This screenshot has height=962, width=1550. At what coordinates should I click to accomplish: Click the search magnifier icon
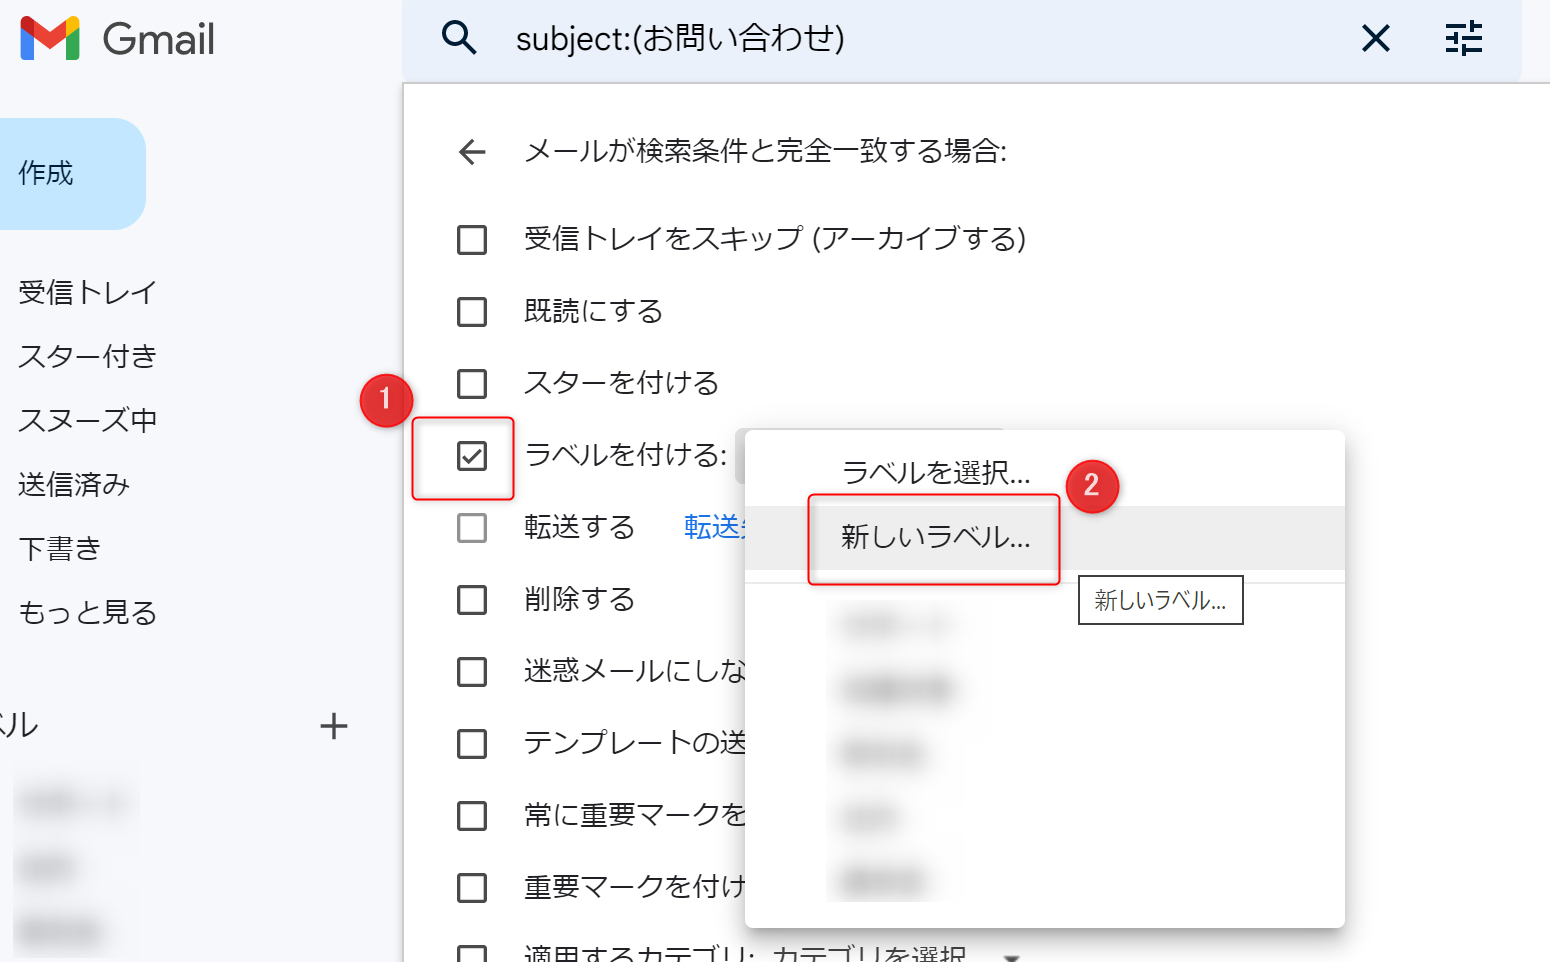click(459, 38)
